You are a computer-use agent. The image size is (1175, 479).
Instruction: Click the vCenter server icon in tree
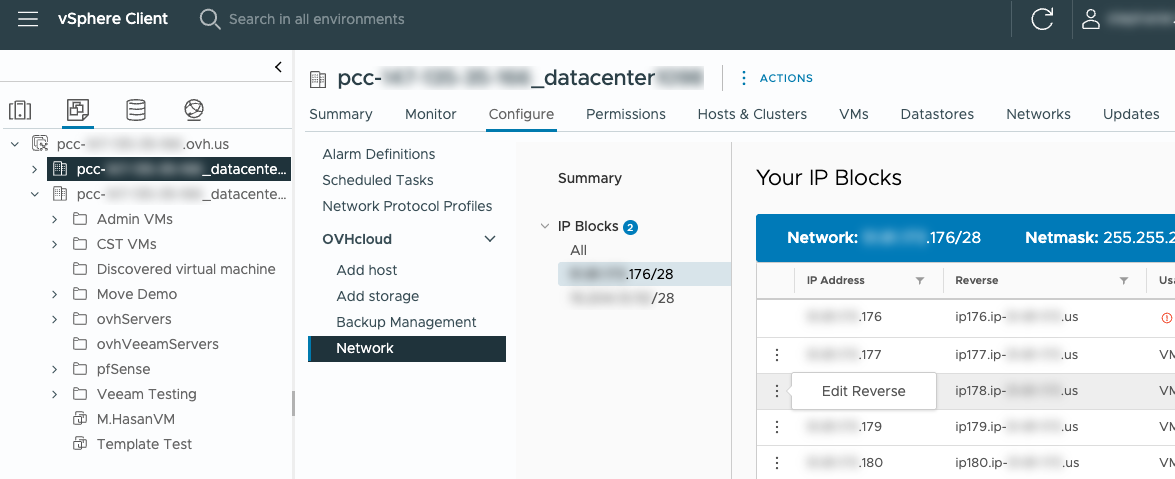pos(40,144)
